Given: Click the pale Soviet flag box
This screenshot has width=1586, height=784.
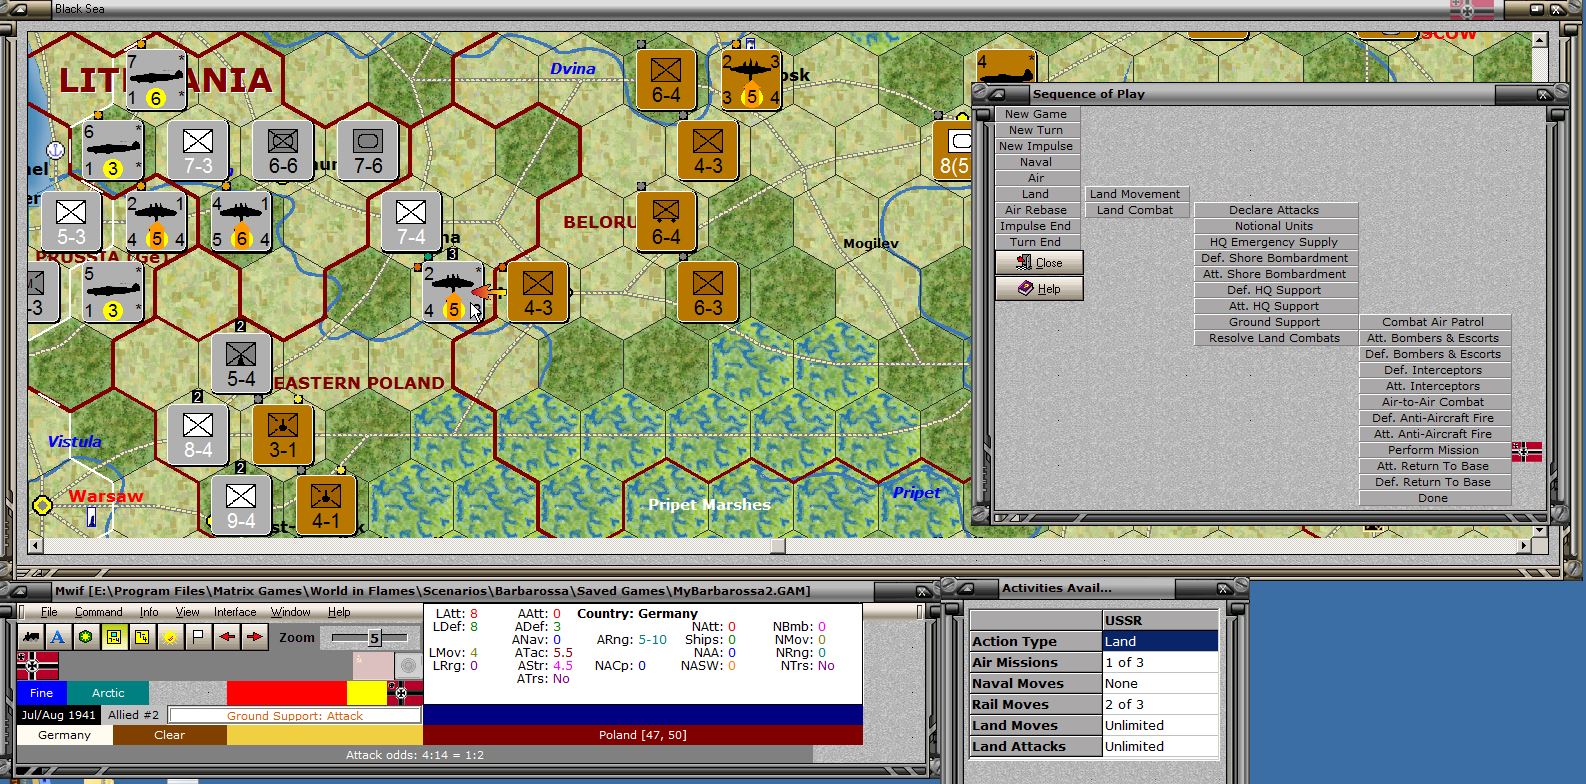Looking at the screenshot, I should tap(372, 666).
